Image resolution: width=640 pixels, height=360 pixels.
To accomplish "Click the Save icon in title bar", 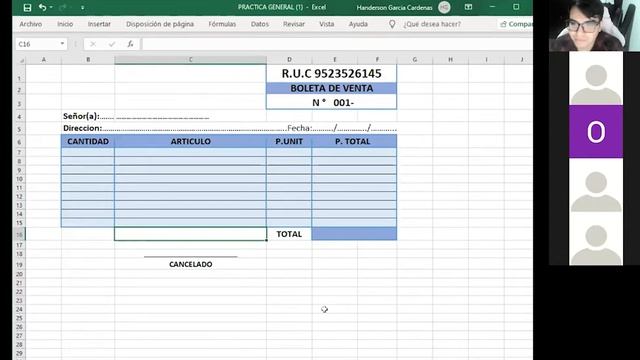I will [x=27, y=7].
